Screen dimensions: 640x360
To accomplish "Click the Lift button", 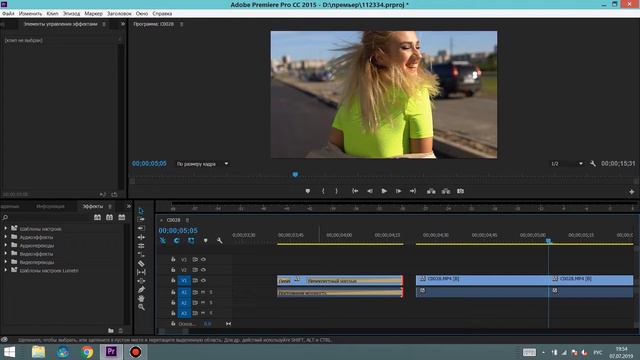I will [431, 191].
